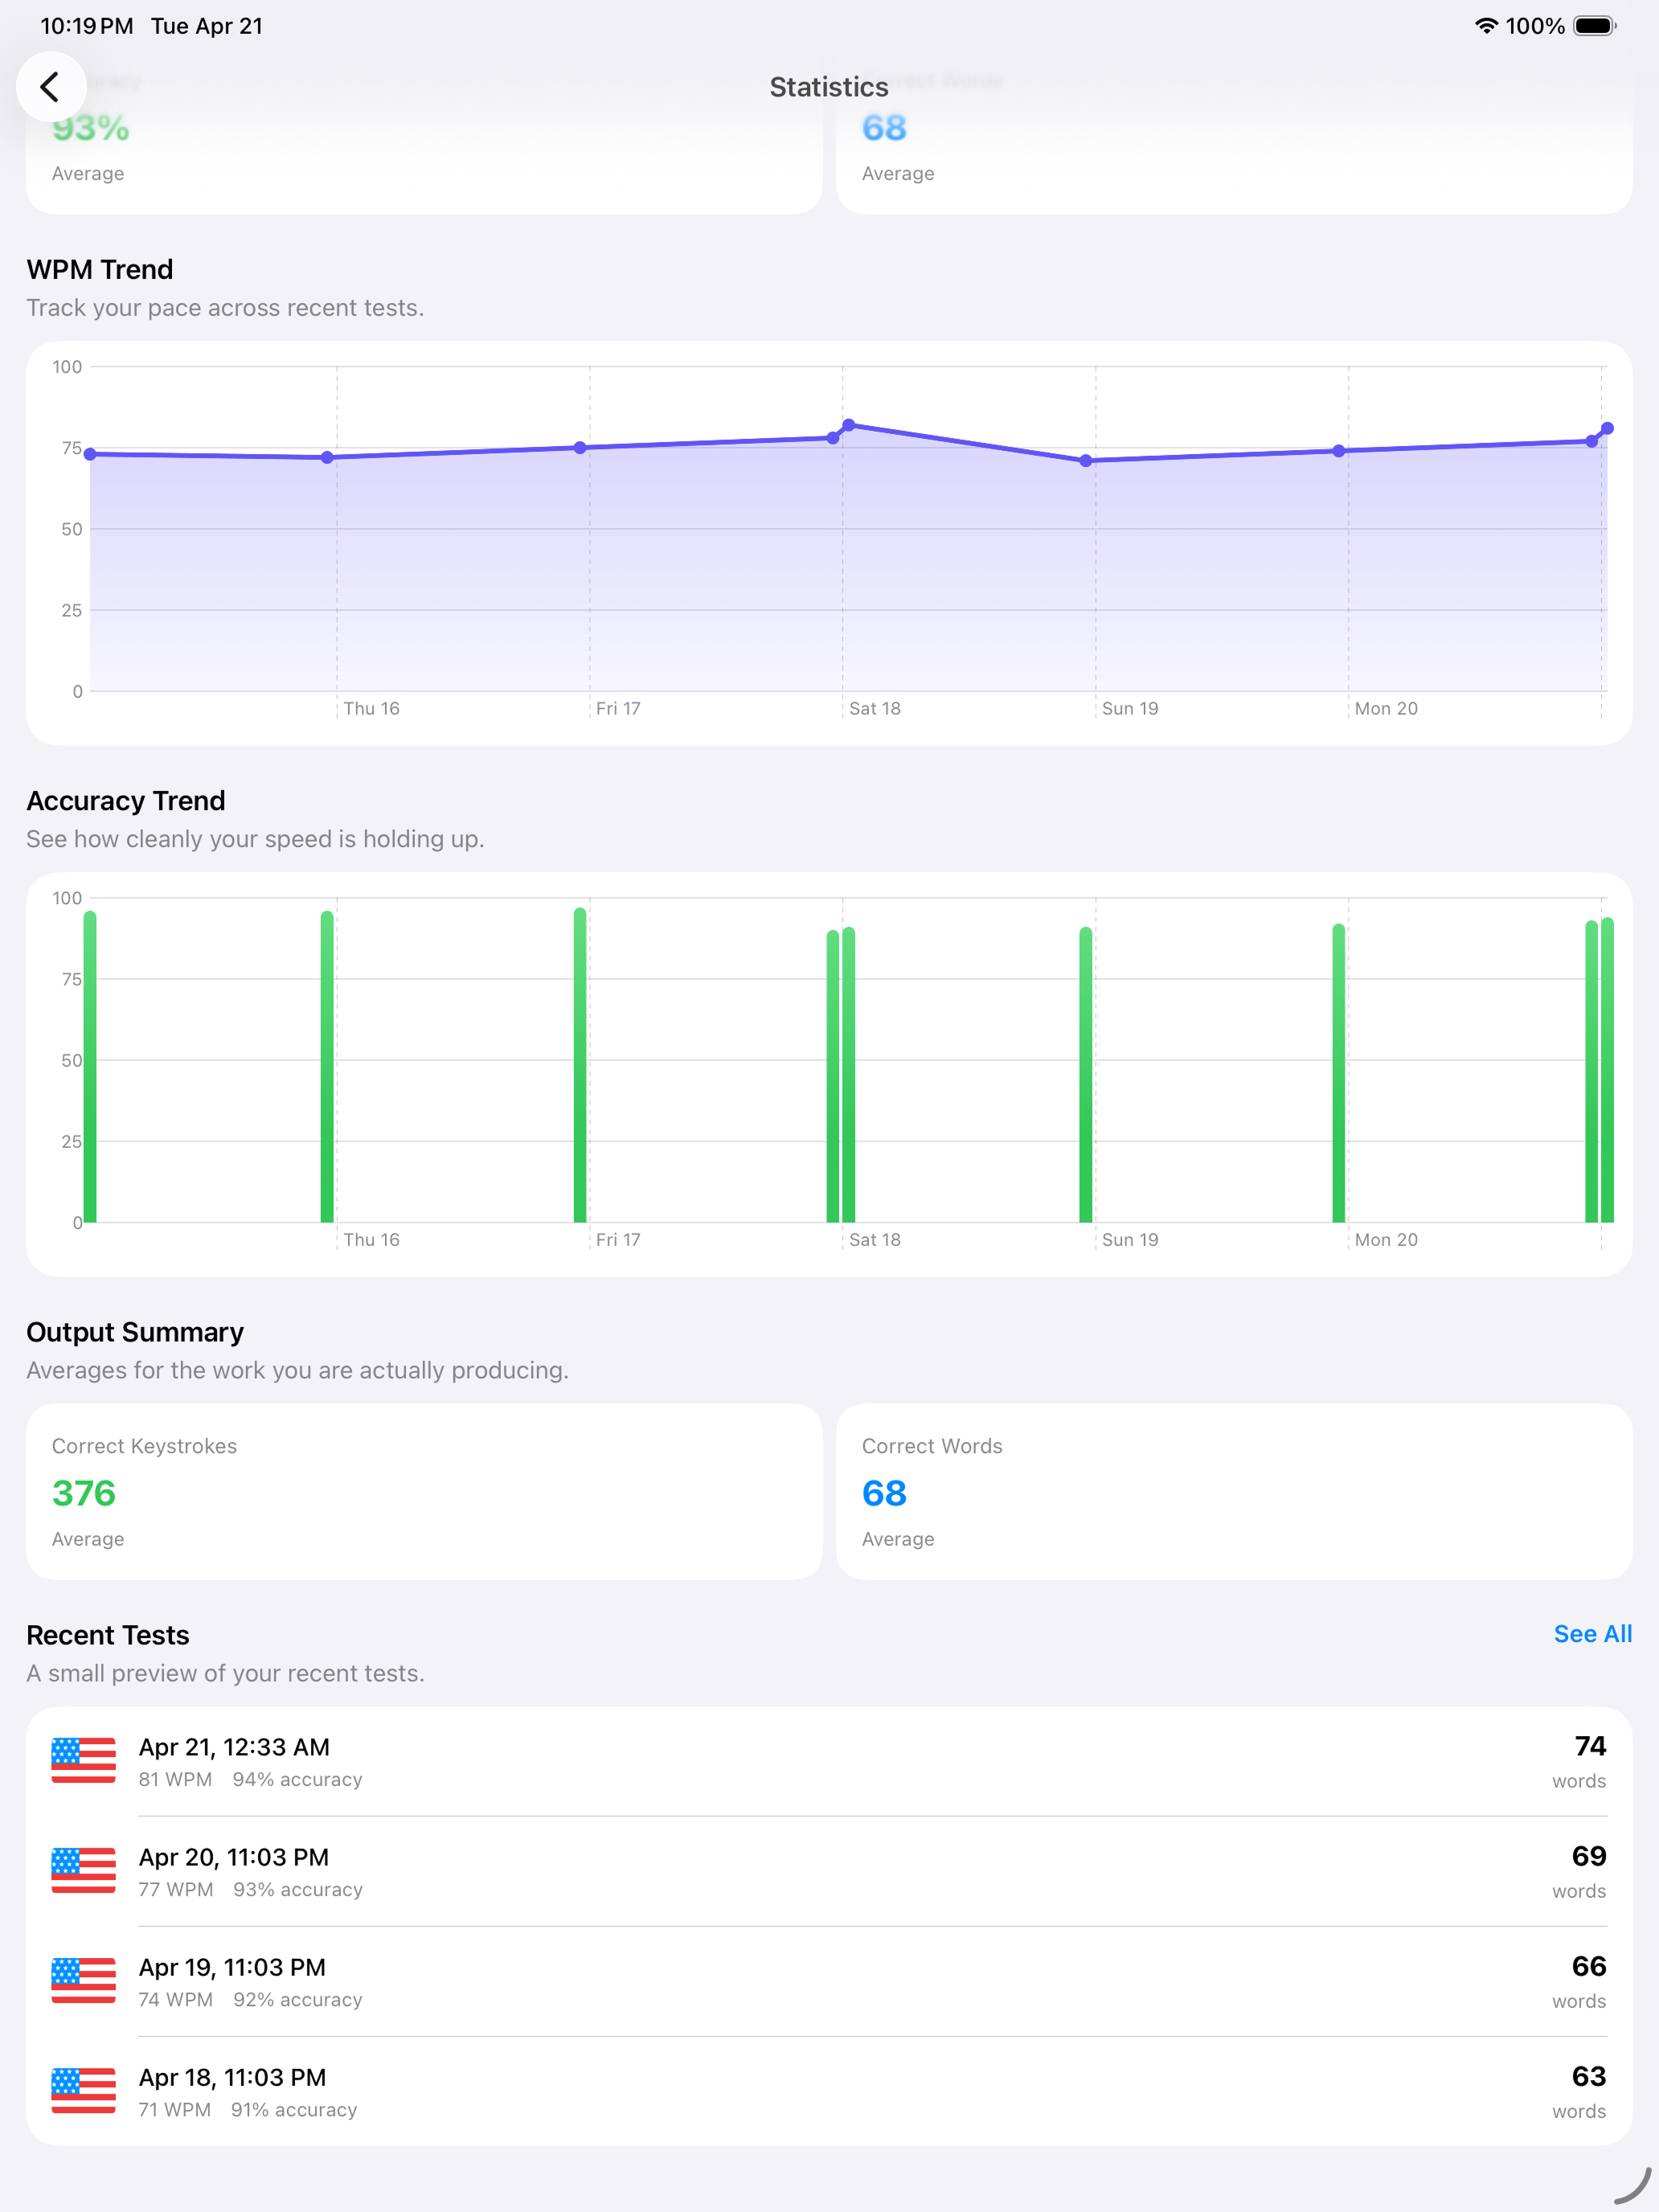Open the Apr 21, 12:33 AM test
This screenshot has height=2212, width=1659.
[x=829, y=1762]
